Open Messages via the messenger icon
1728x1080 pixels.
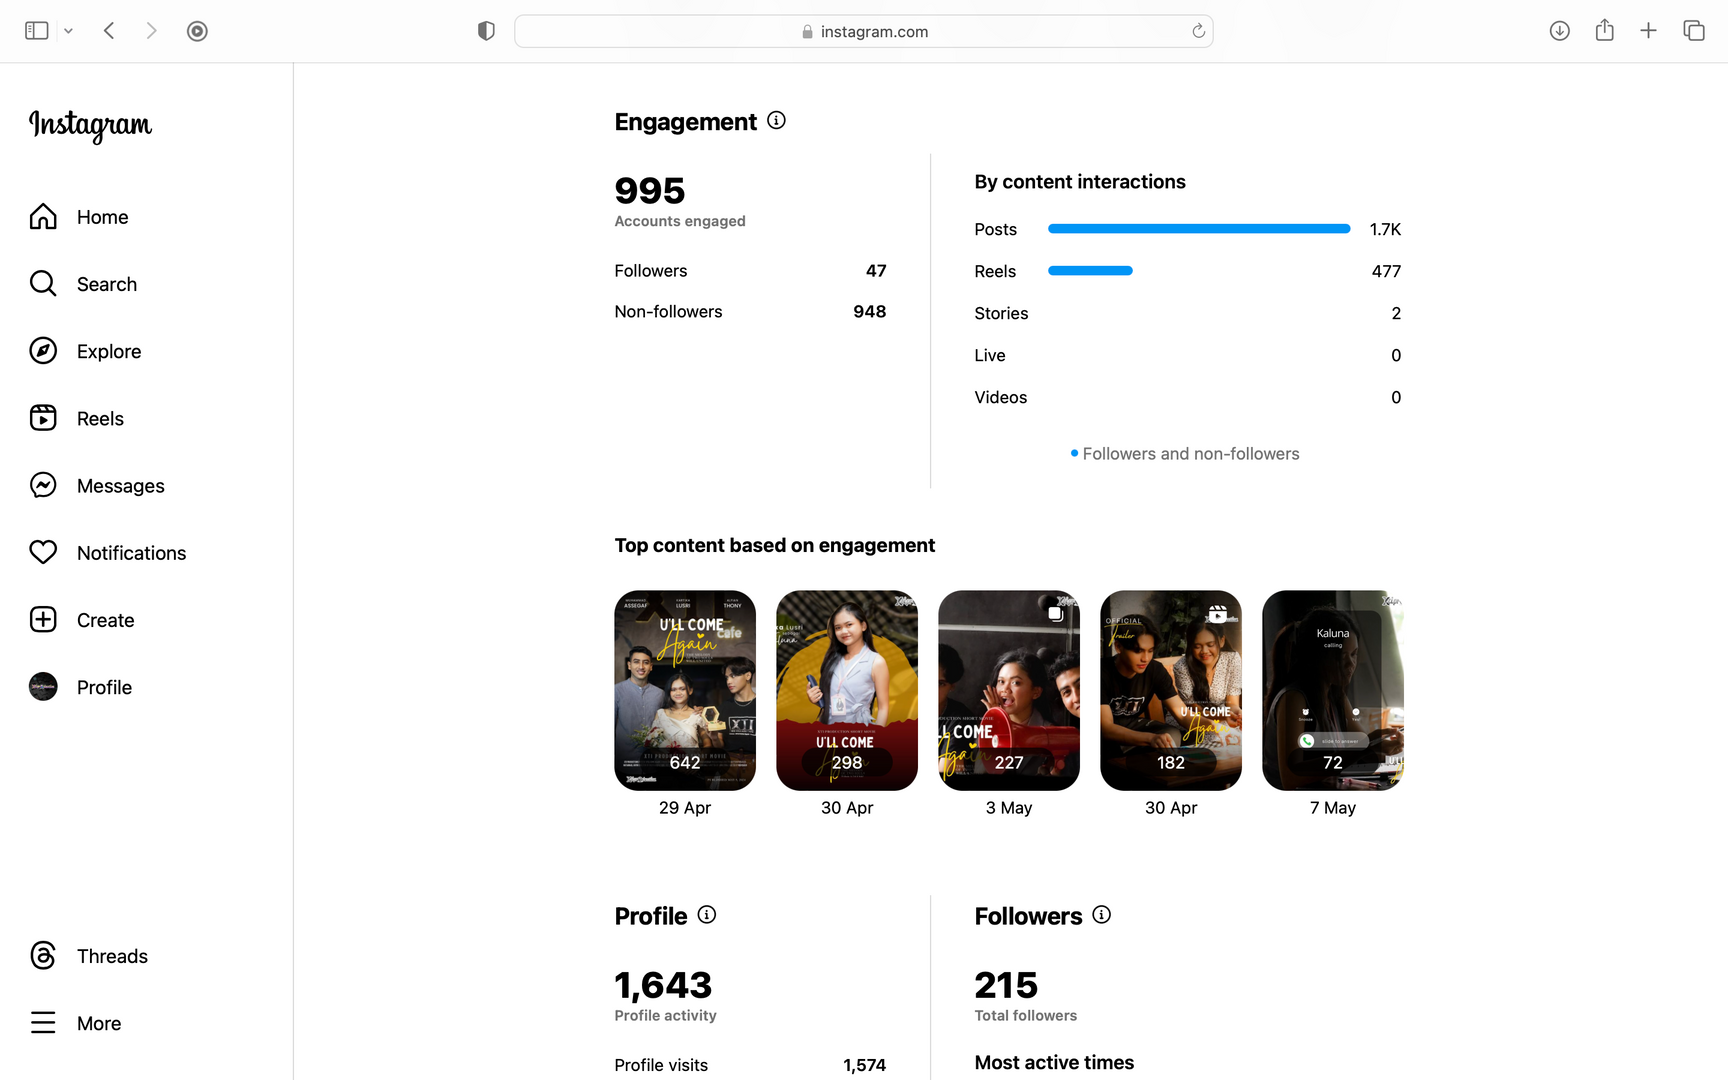click(x=43, y=485)
